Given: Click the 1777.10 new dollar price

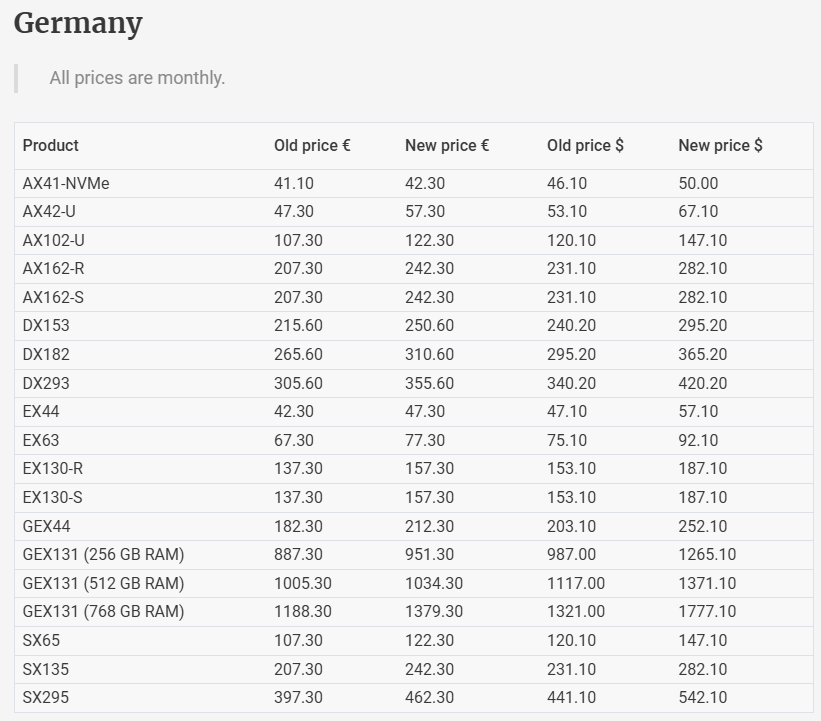Looking at the screenshot, I should pos(707,612).
